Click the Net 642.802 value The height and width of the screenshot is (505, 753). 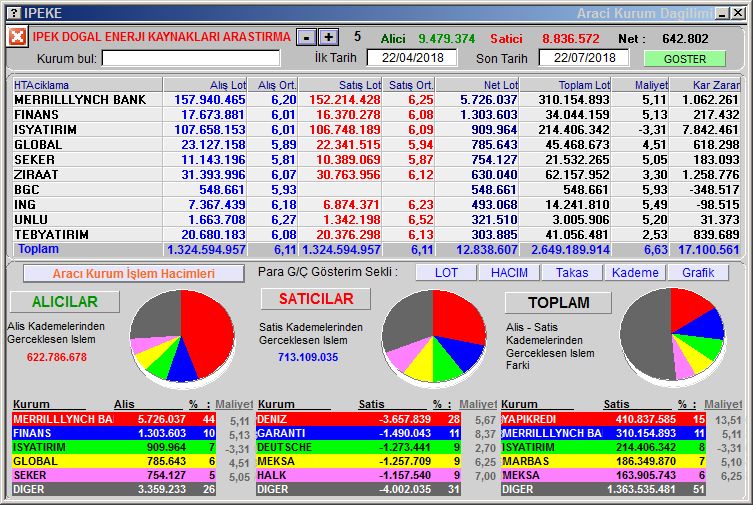point(685,38)
